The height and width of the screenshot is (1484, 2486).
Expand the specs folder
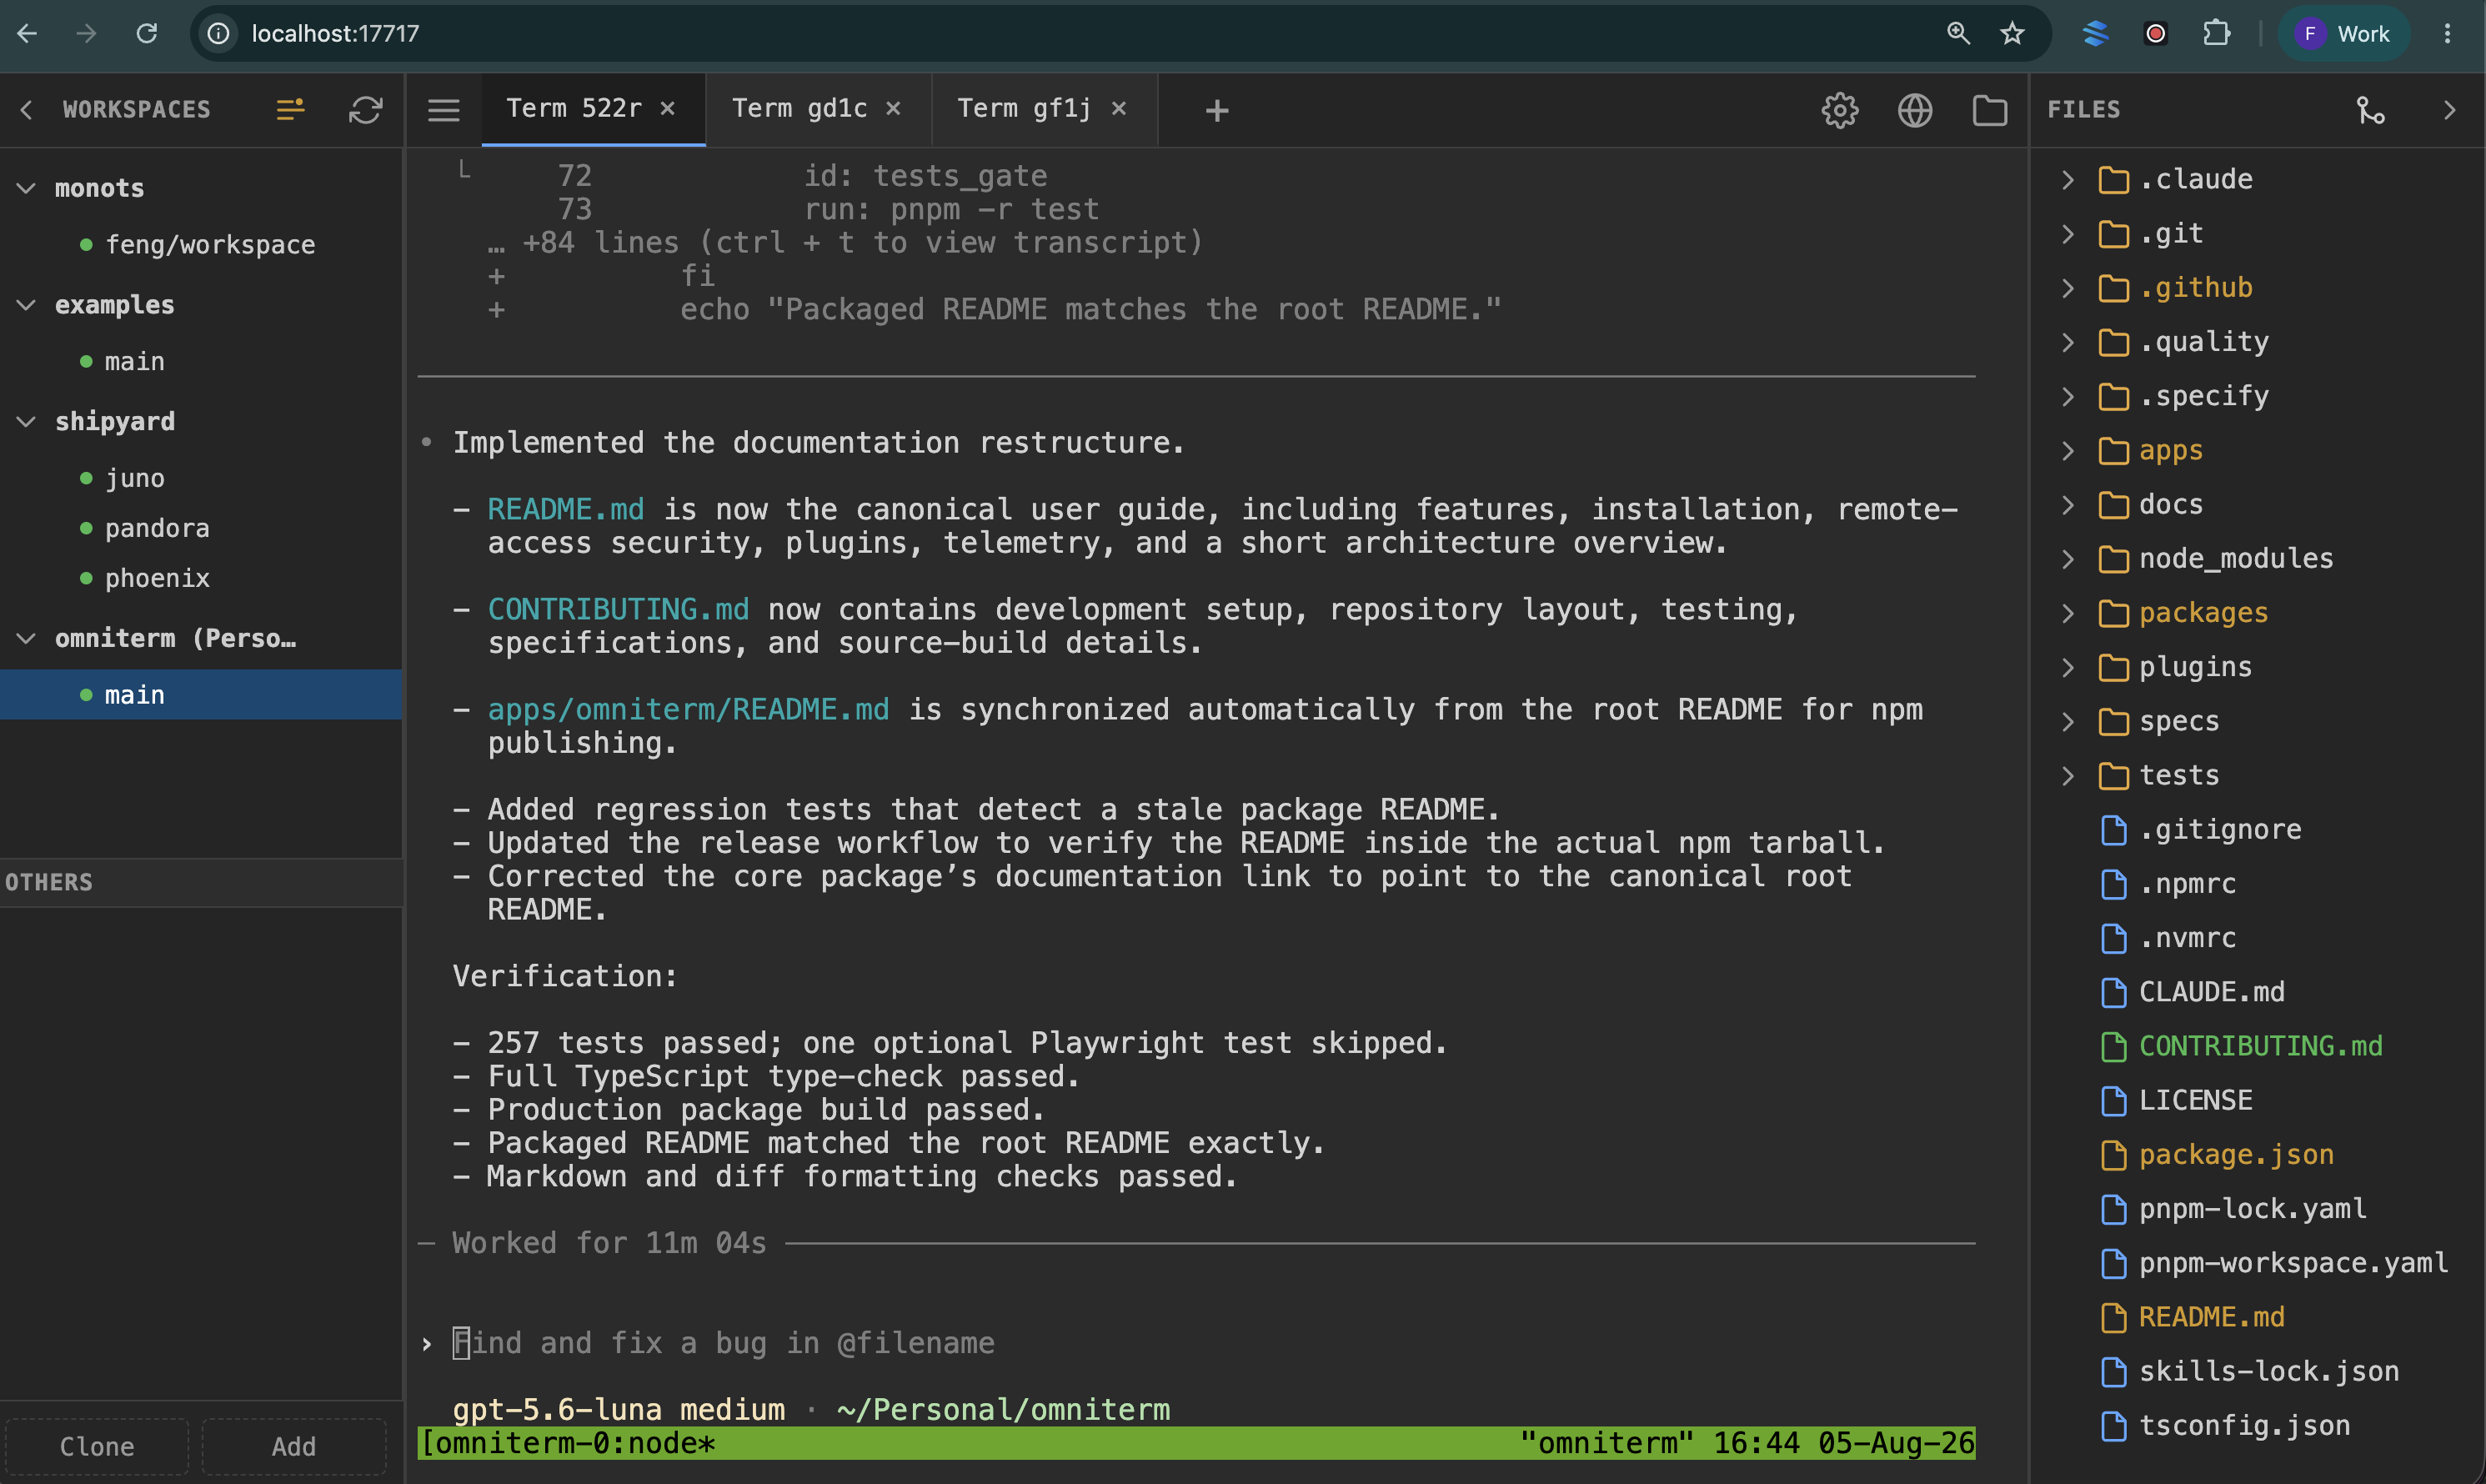pyautogui.click(x=2068, y=722)
